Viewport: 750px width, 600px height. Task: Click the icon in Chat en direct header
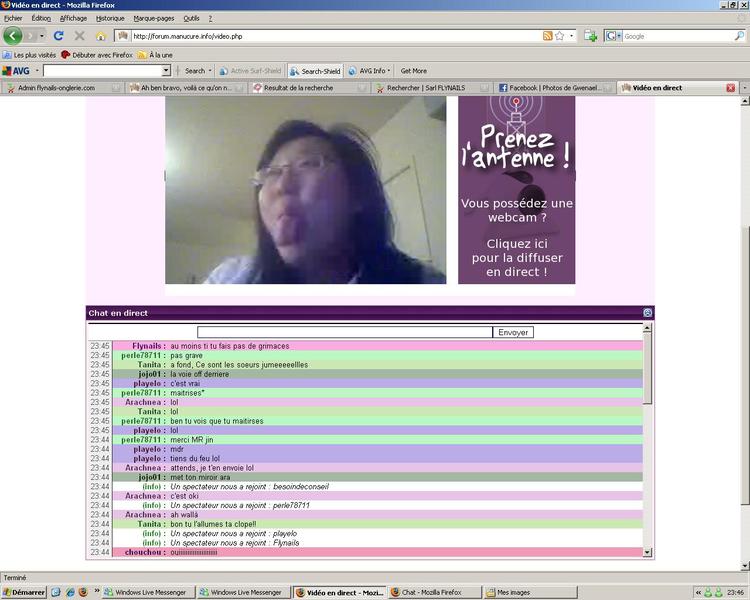pyautogui.click(x=648, y=313)
